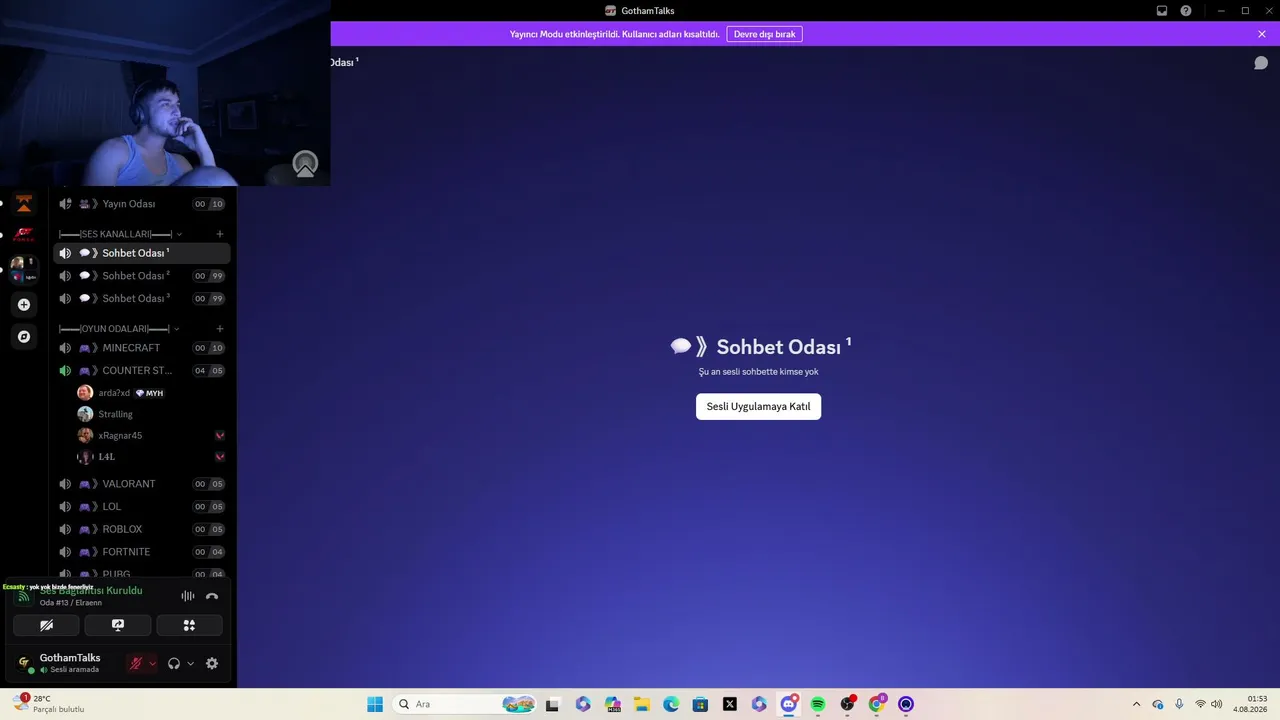Open File Explorer from the taskbar
Screen dimensions: 1280x720
pyautogui.click(x=642, y=704)
